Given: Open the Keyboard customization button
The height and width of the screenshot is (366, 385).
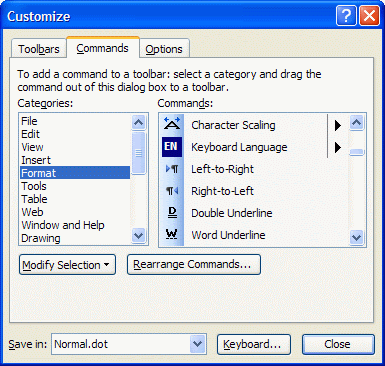Looking at the screenshot, I should point(254,344).
